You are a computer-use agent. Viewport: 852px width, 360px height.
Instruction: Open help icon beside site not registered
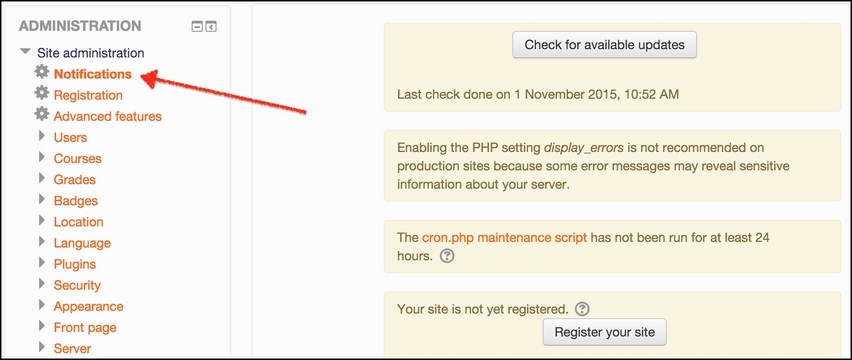tap(582, 309)
